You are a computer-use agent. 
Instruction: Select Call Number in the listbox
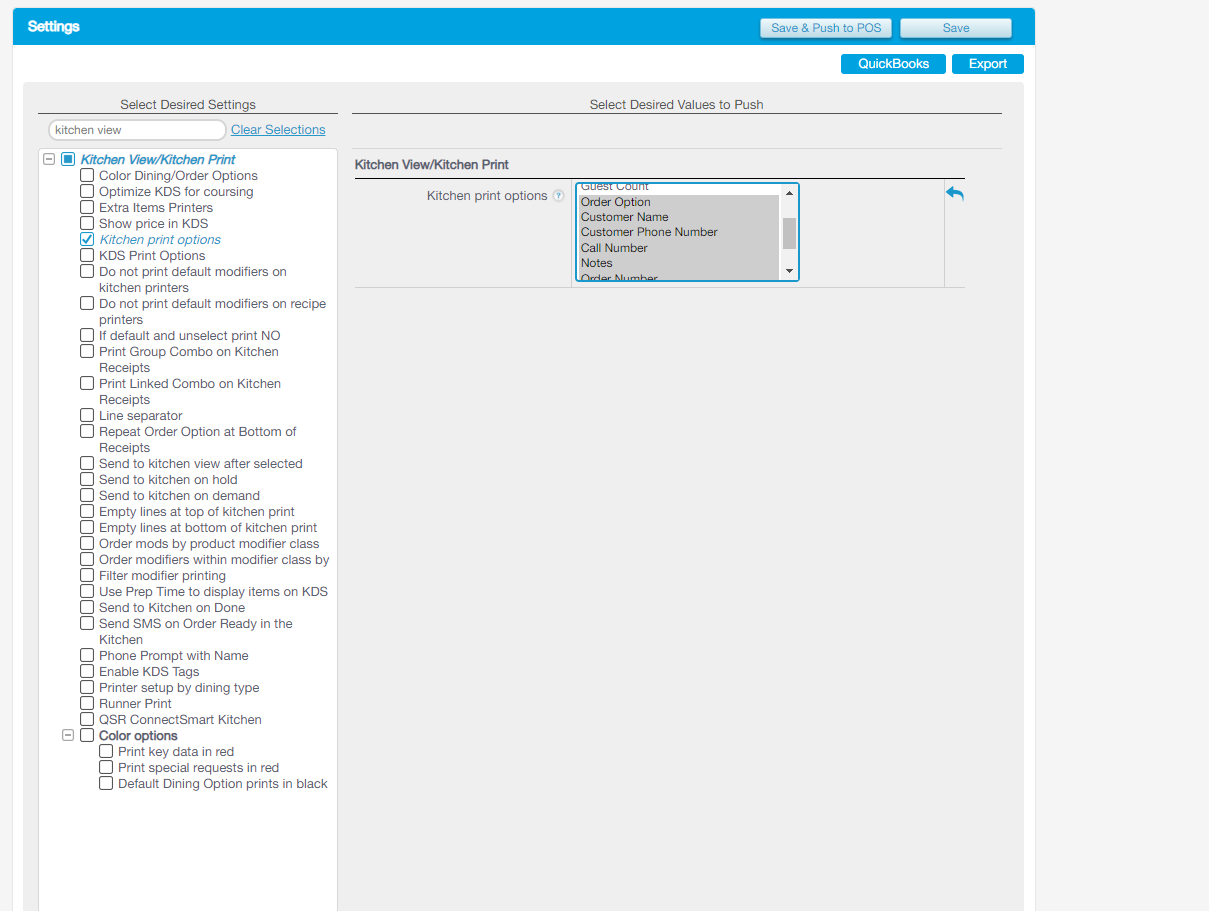(x=679, y=248)
